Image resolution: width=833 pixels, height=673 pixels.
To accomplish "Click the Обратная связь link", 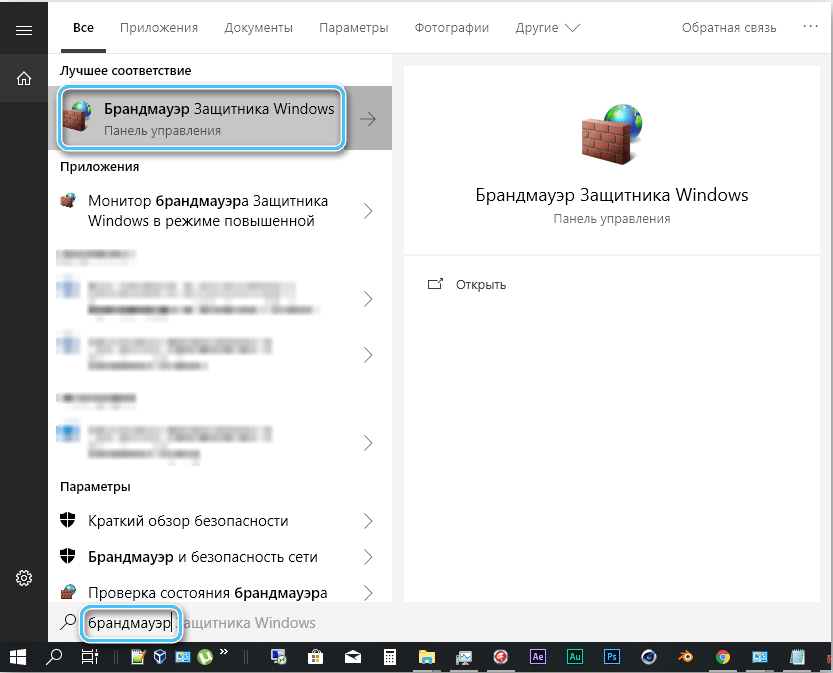I will (729, 28).
